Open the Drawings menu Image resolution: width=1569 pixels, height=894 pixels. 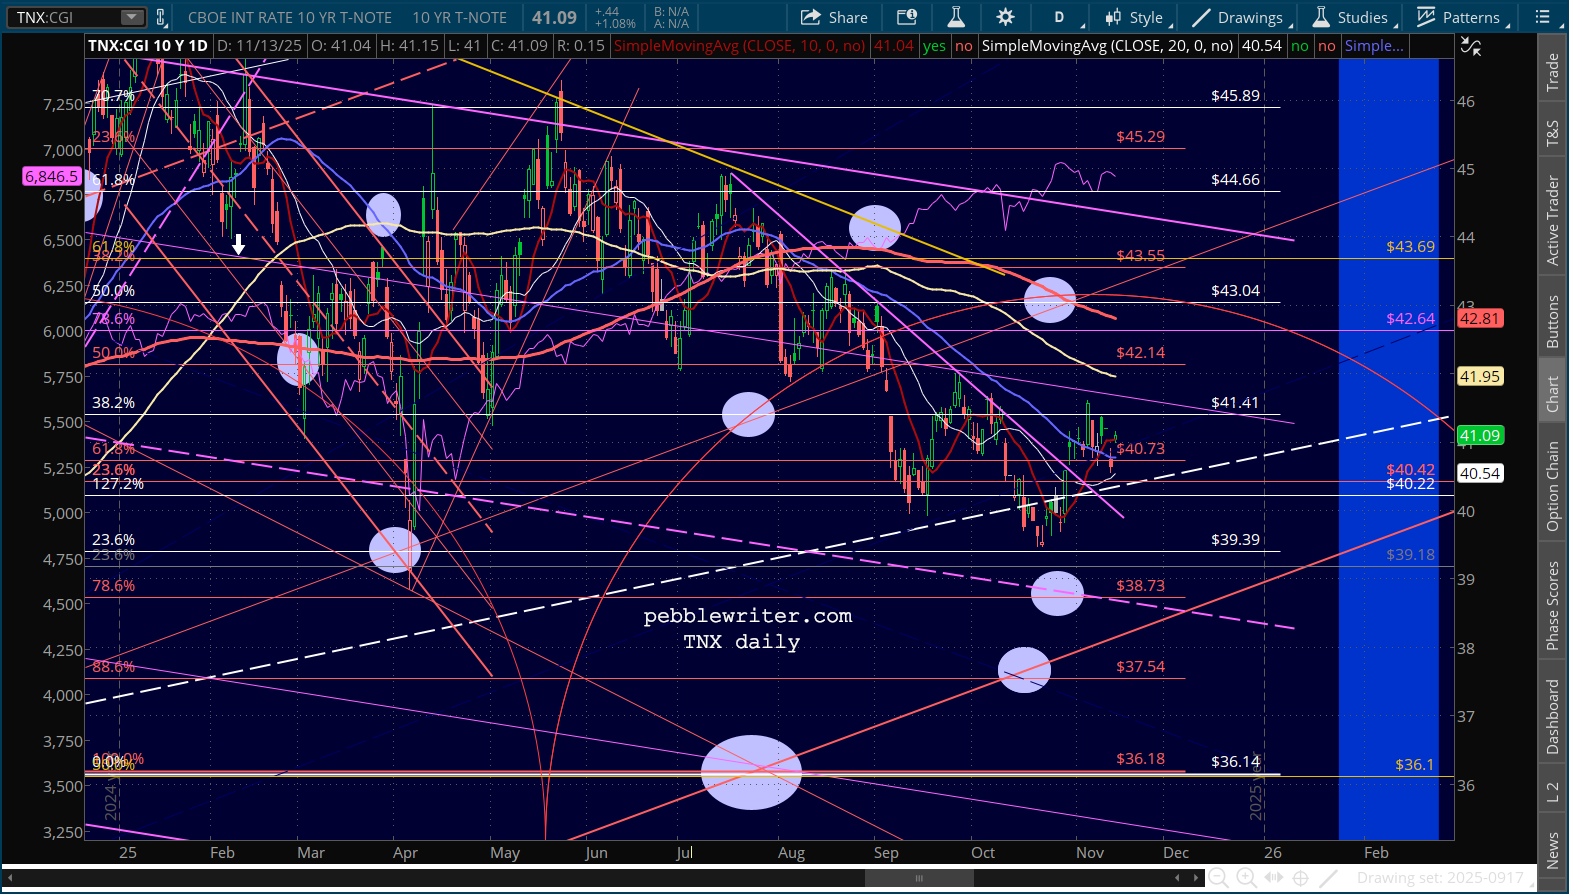1238,17
